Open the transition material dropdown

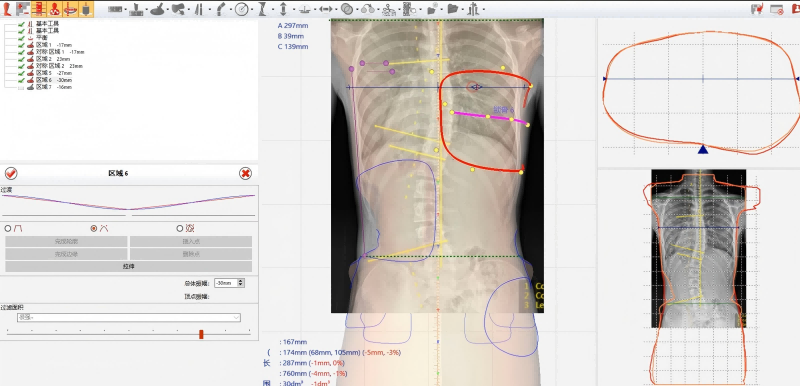[129, 318]
